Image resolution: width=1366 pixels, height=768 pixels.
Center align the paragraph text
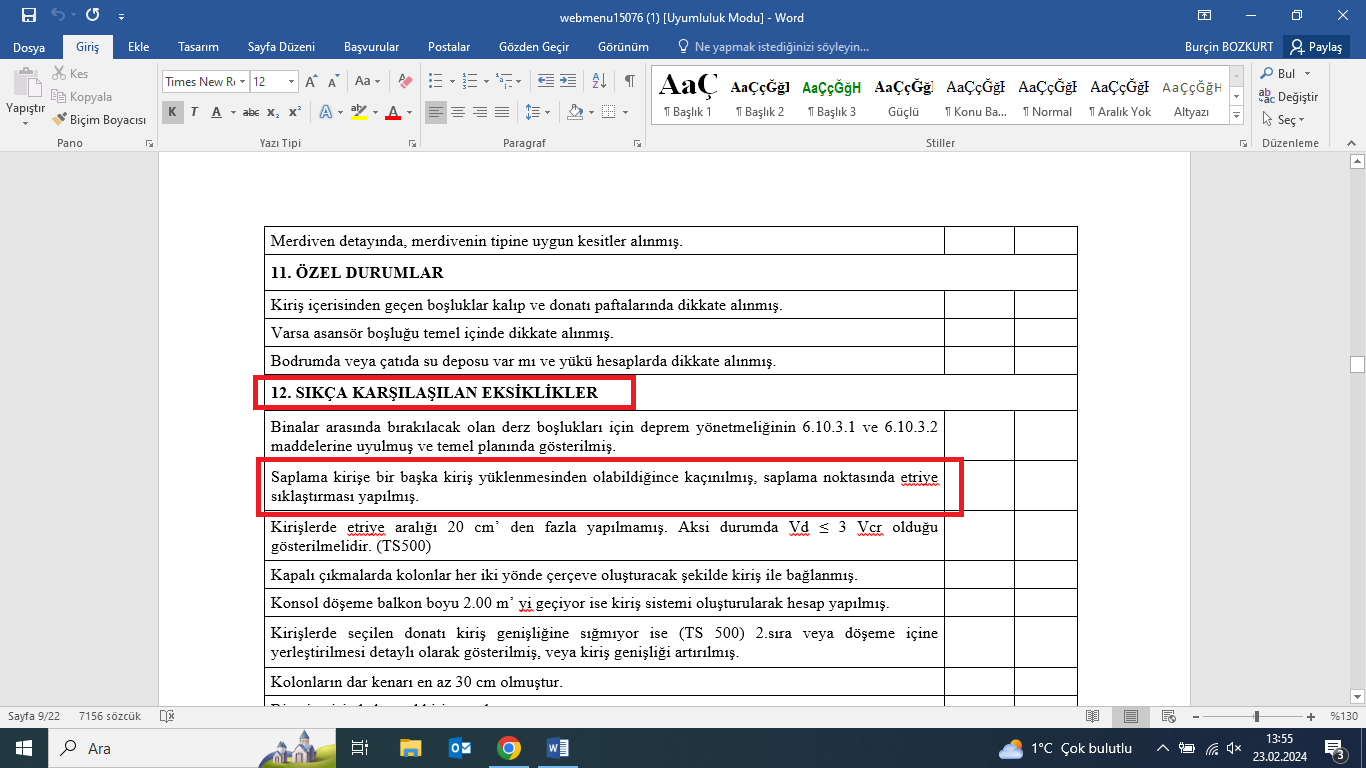click(458, 112)
